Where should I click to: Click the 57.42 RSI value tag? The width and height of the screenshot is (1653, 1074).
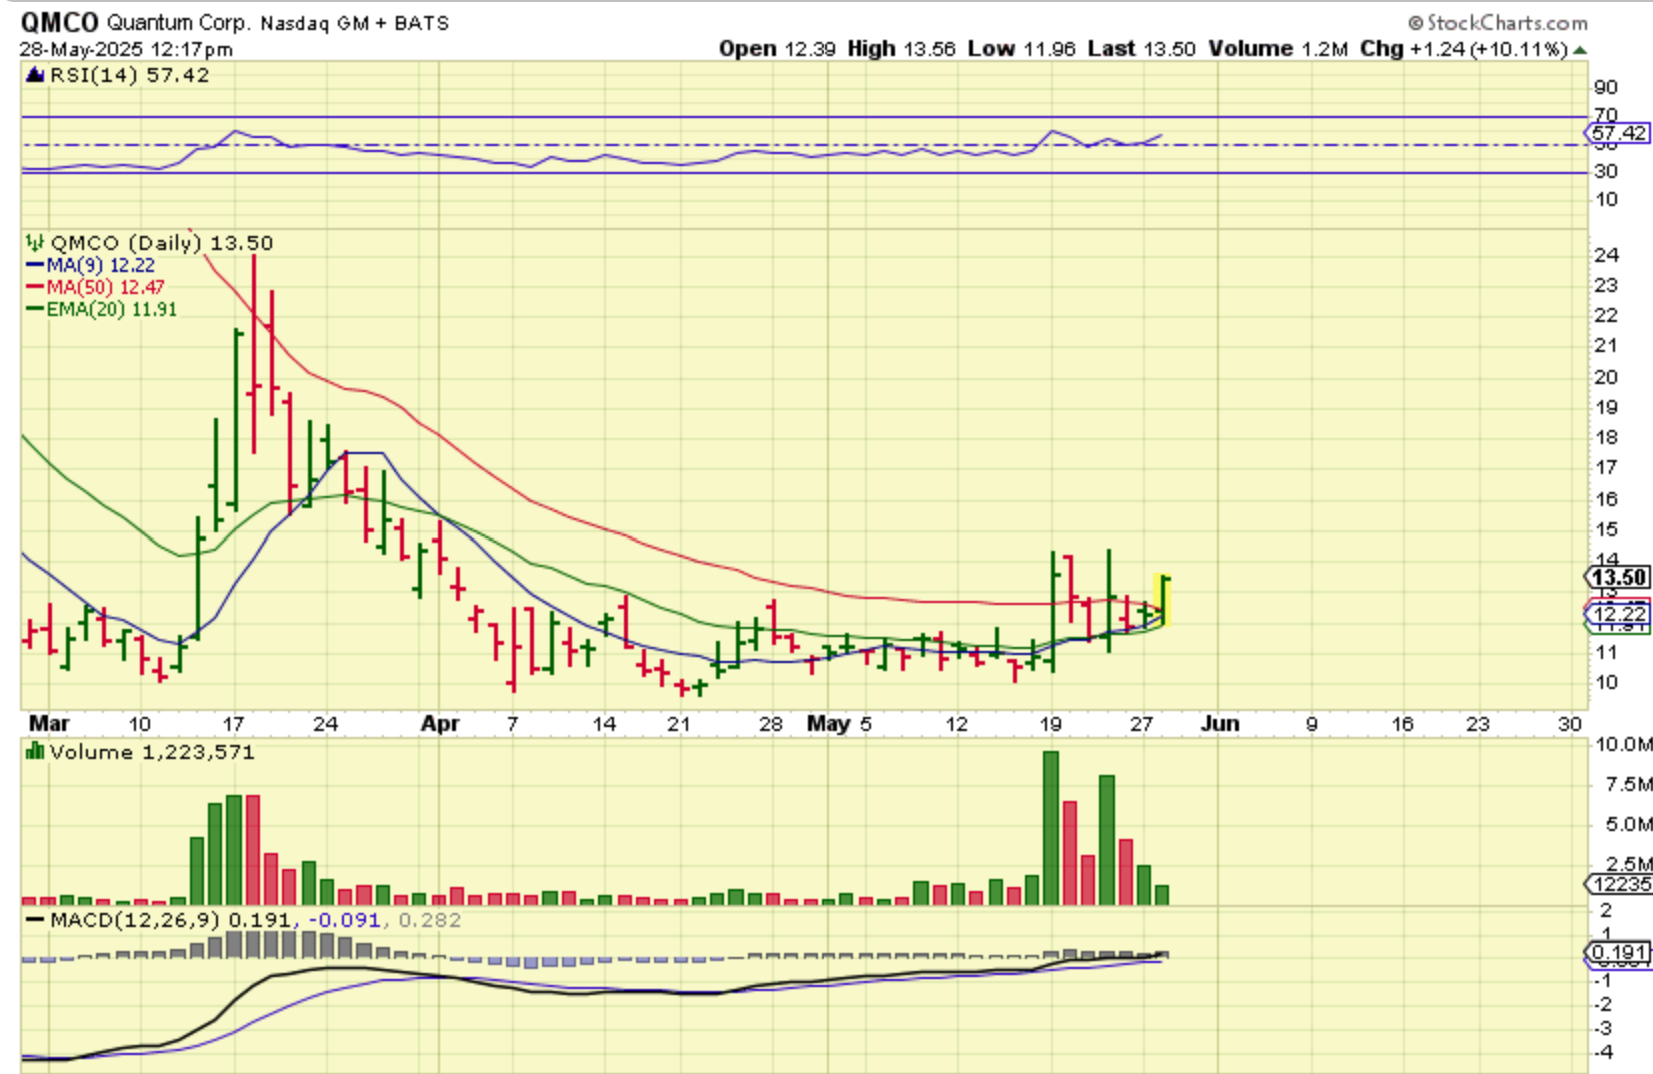[1618, 133]
